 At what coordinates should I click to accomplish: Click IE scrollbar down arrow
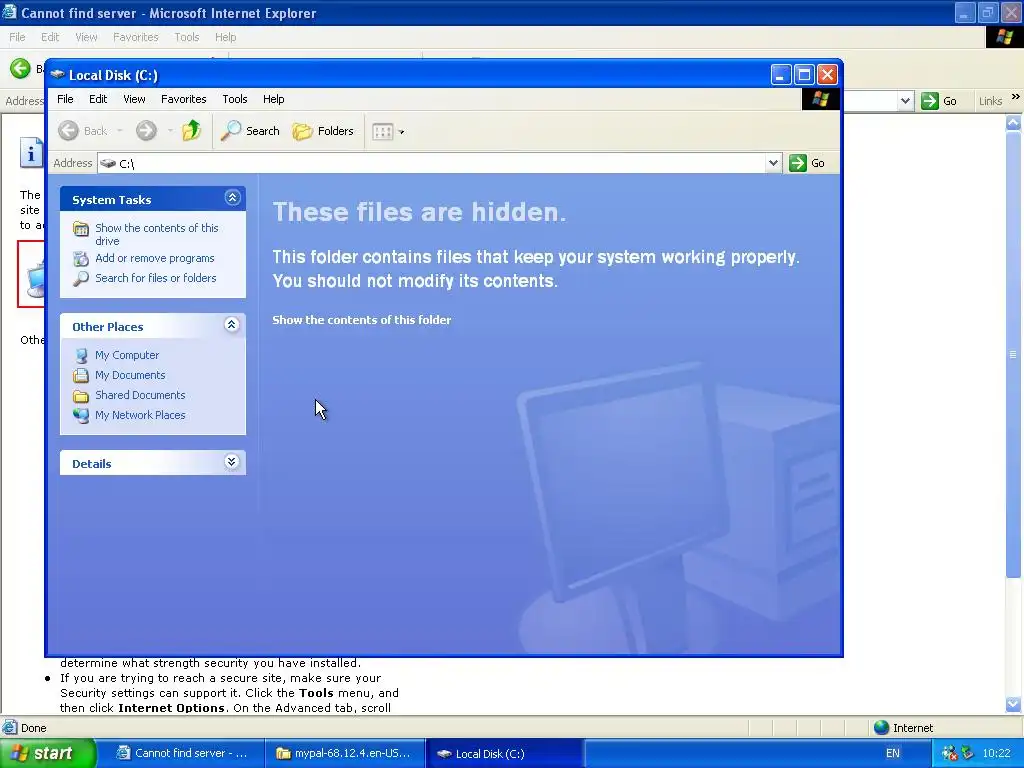pos(1013,704)
